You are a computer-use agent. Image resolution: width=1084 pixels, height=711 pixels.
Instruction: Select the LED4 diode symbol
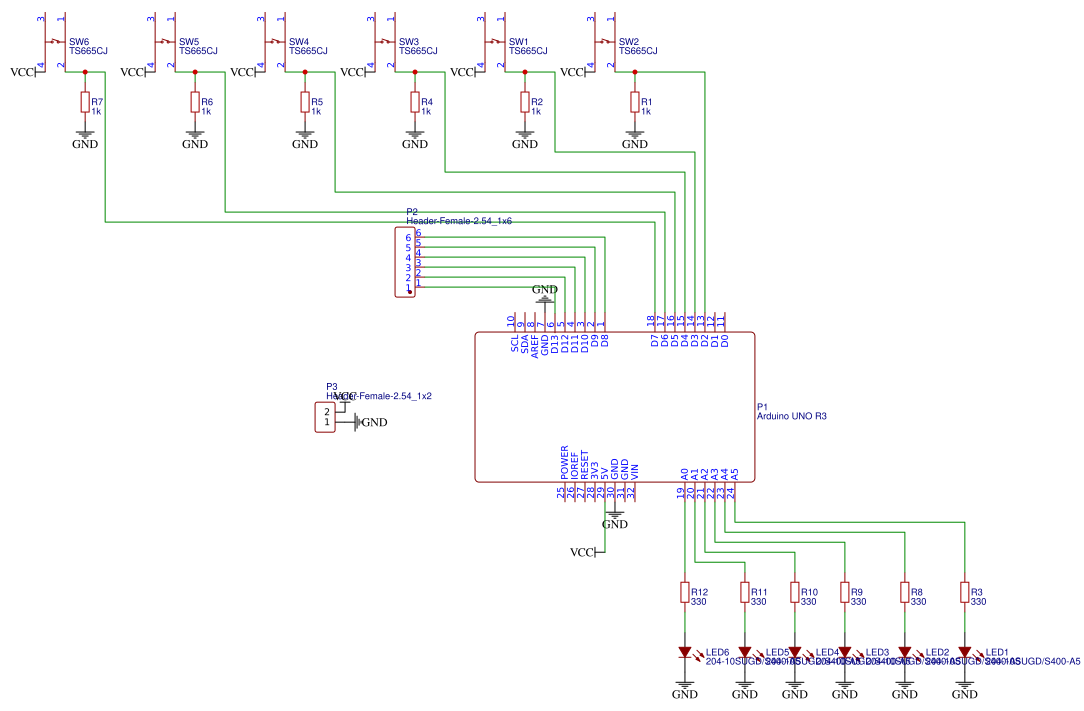click(795, 652)
